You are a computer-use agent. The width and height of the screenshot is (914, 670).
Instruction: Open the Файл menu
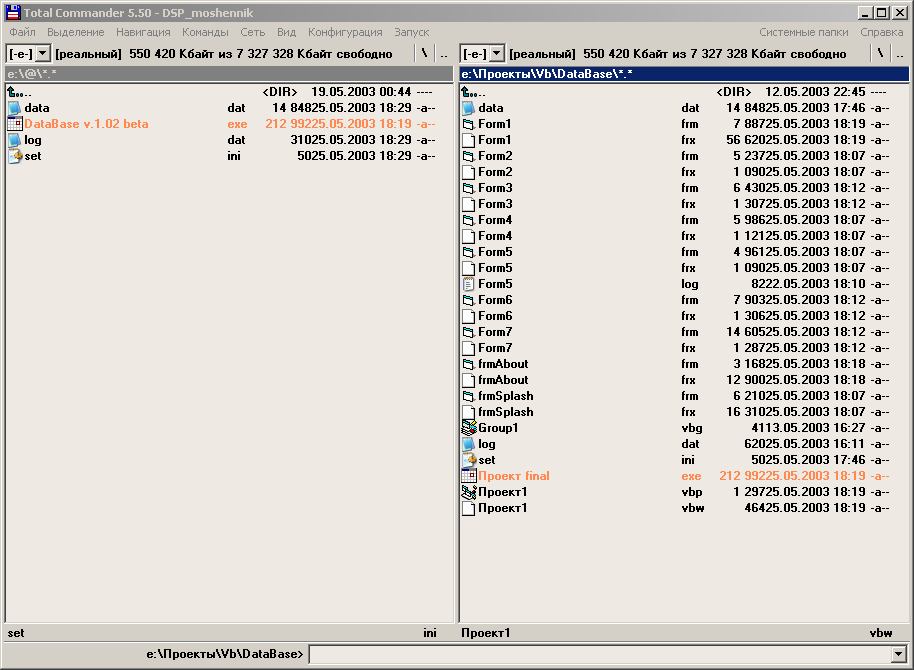coord(22,32)
